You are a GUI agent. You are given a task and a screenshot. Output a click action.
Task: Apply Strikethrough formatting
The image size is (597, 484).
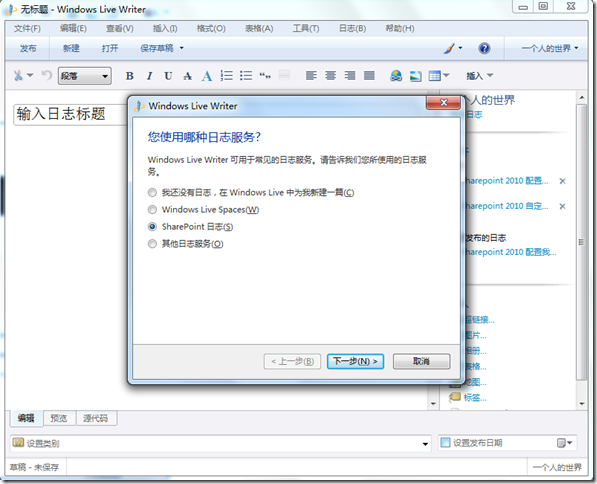point(187,76)
